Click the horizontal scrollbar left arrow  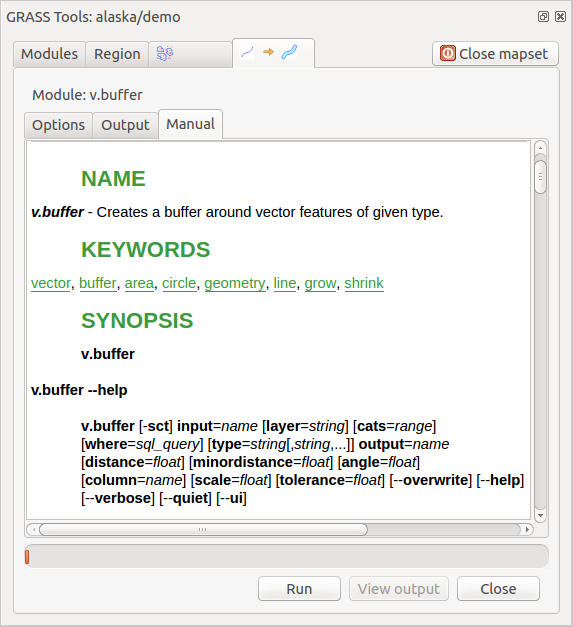tap(34, 529)
